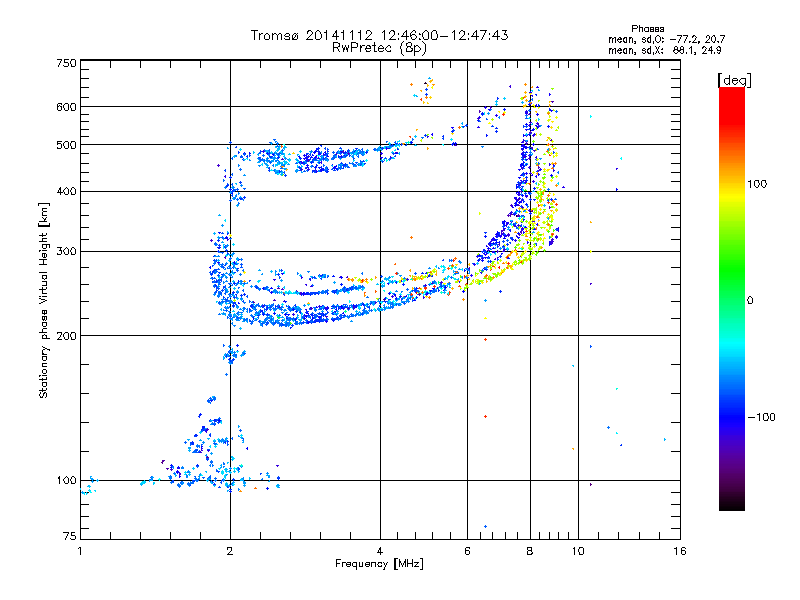Viewport: 800px width, 600px height.
Task: Click the green zero-degree region of the colorbar
Action: [x=732, y=300]
